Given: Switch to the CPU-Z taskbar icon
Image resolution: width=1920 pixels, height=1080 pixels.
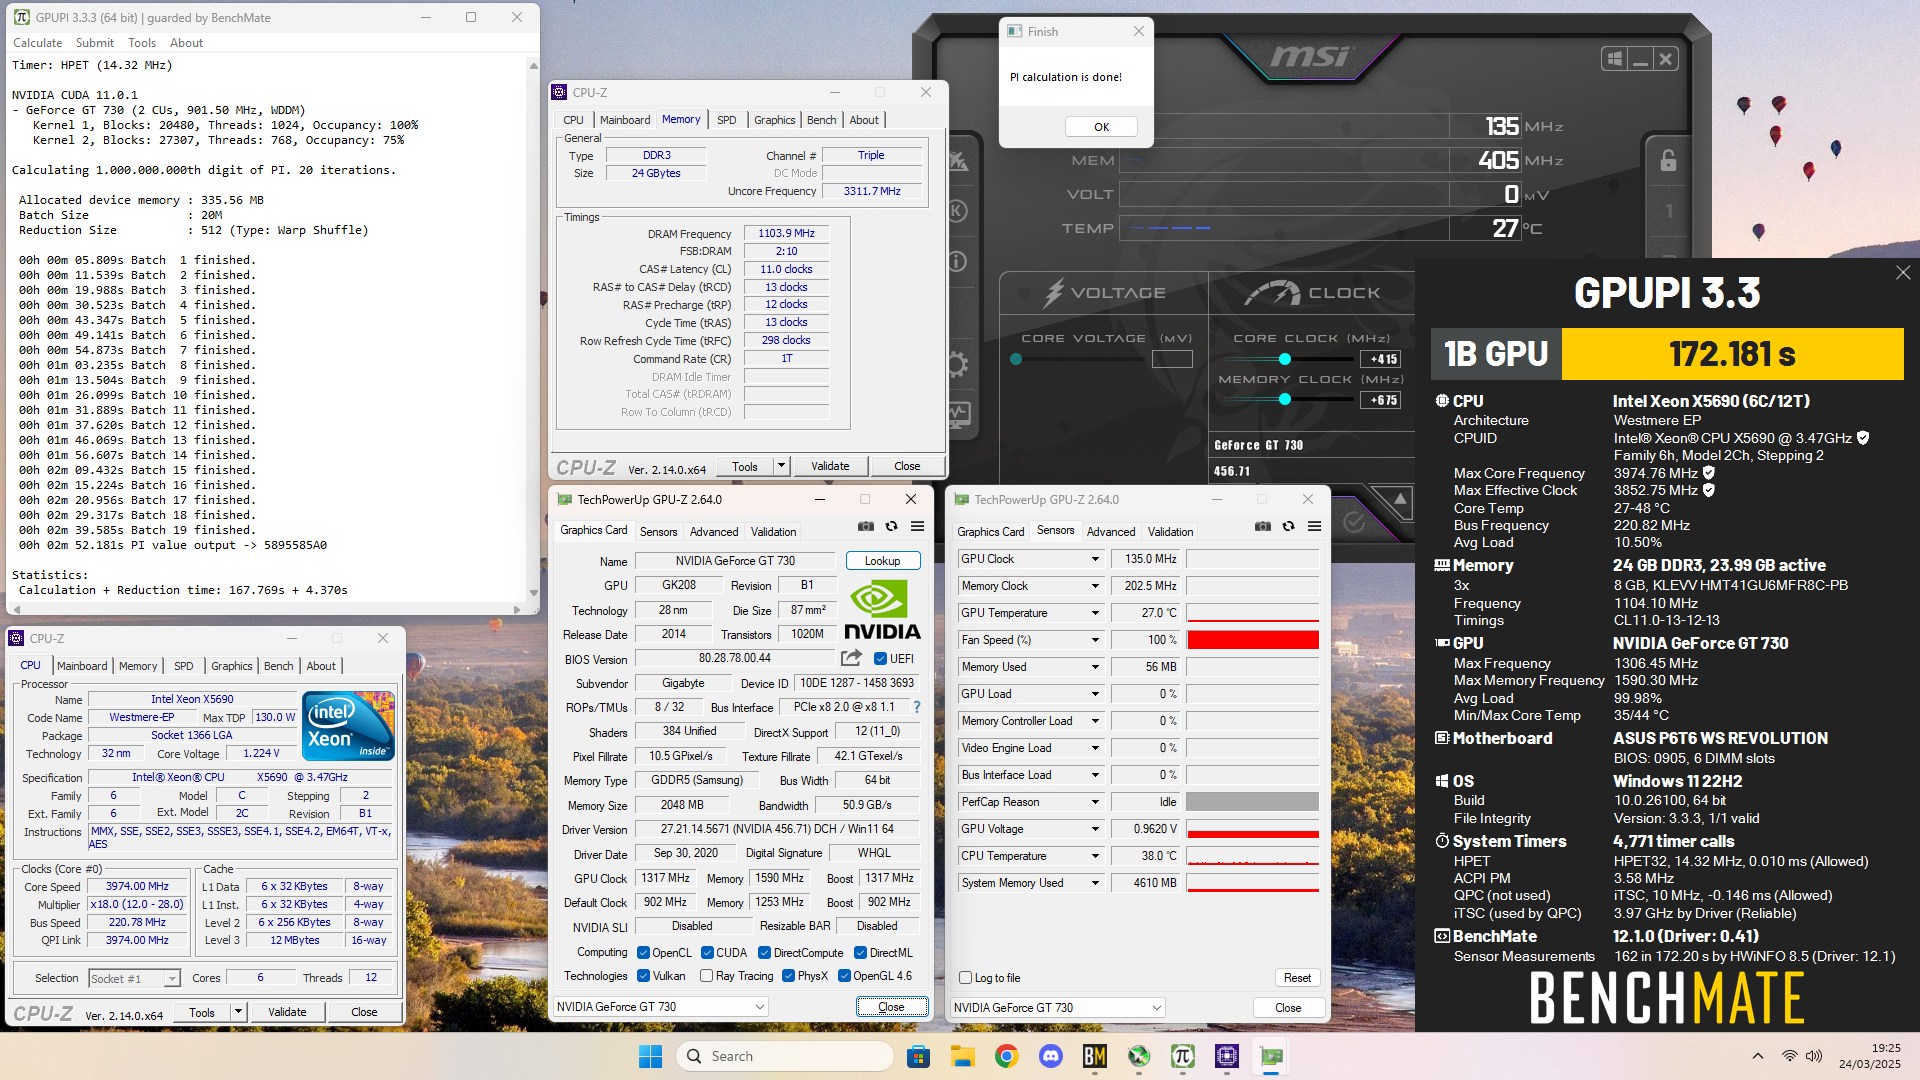Looking at the screenshot, I should (x=1226, y=1056).
